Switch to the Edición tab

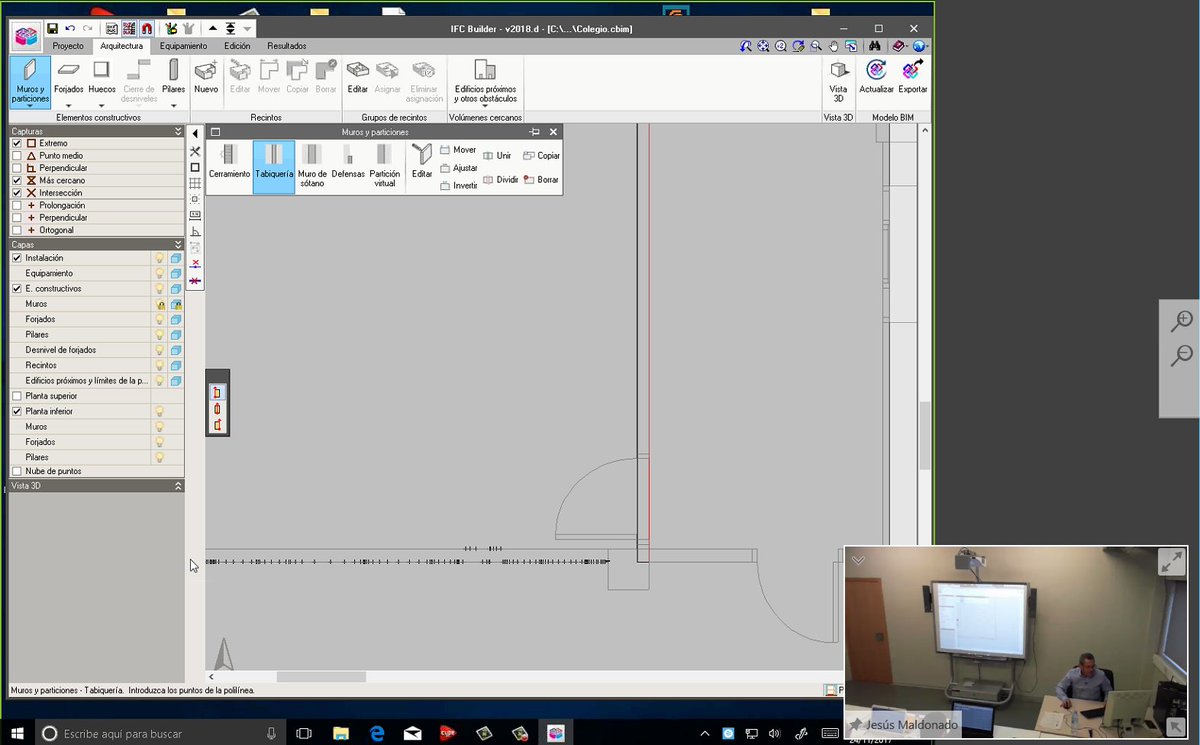tap(237, 46)
